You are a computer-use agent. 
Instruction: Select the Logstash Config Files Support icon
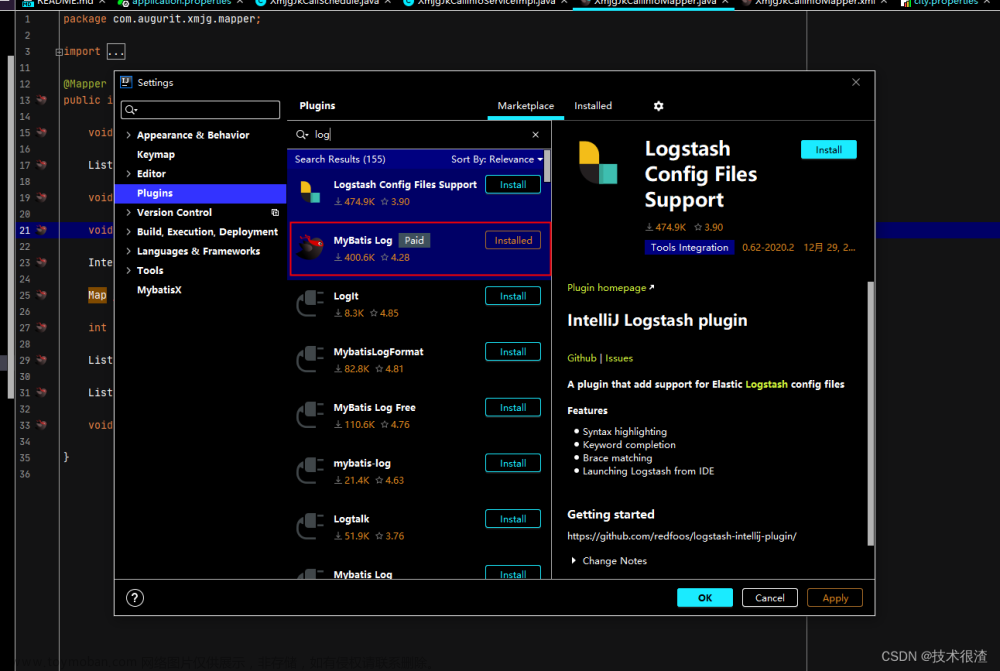(x=311, y=192)
